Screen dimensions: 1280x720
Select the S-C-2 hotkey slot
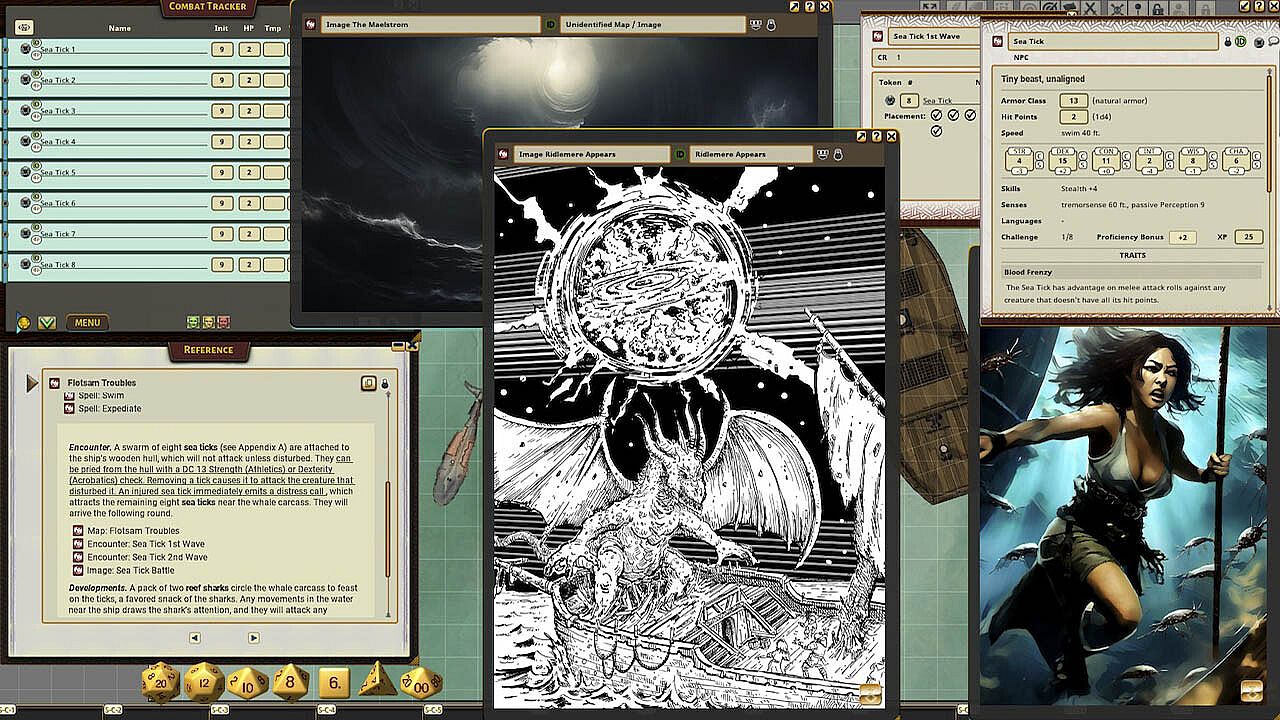pyautogui.click(x=112, y=711)
